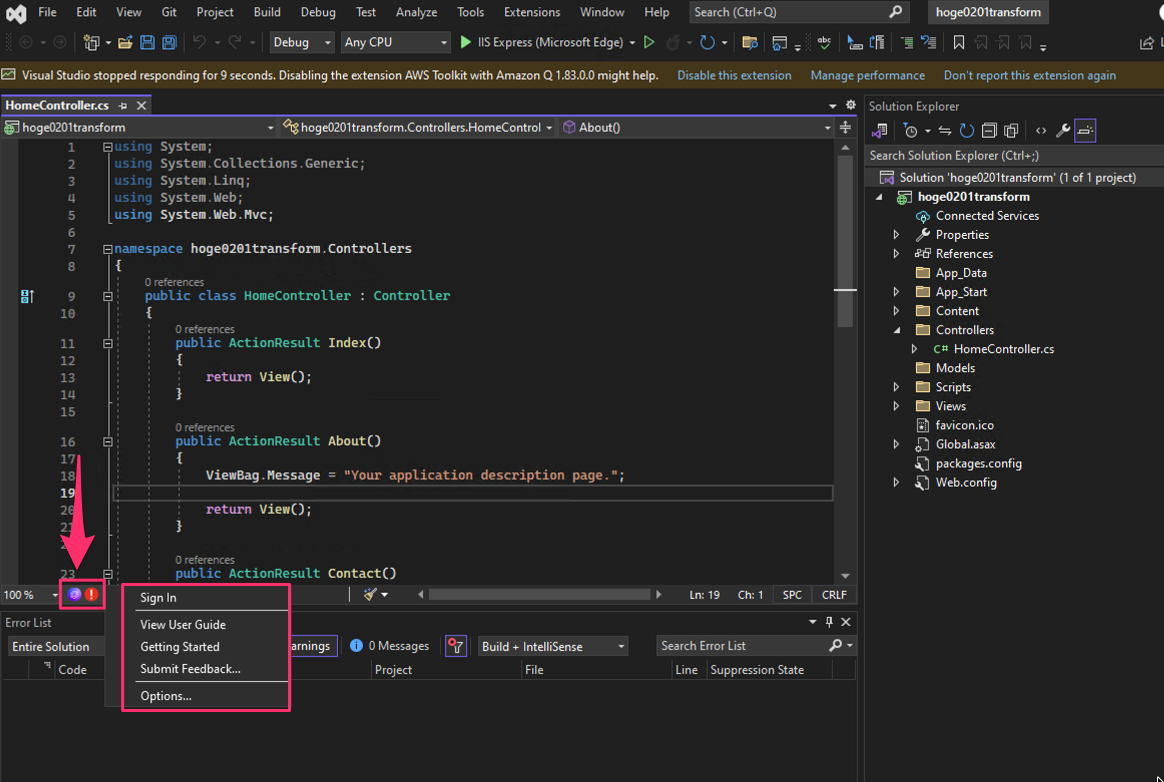The height and width of the screenshot is (782, 1164).
Task: Click the Search Error List input field
Action: [x=742, y=646]
